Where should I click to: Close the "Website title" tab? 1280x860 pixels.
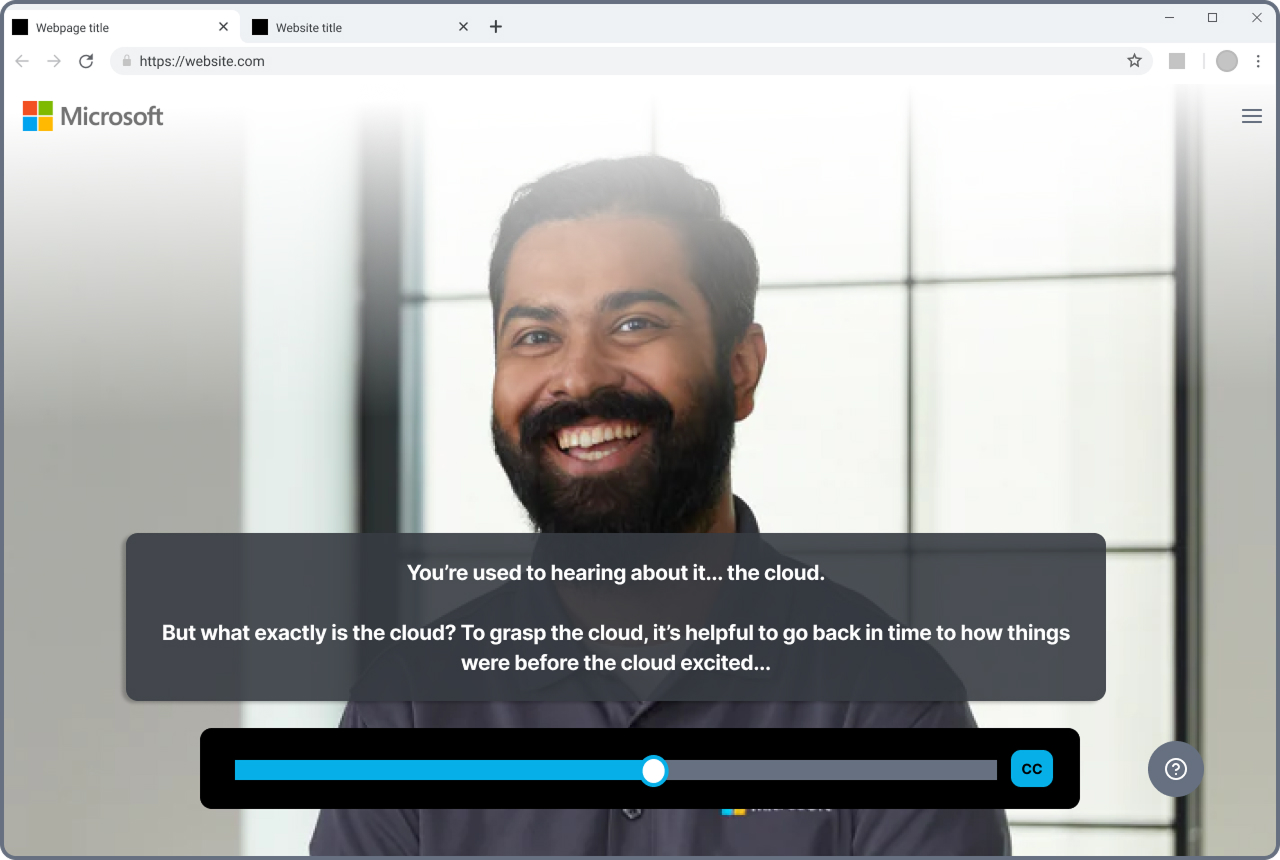coord(463,27)
